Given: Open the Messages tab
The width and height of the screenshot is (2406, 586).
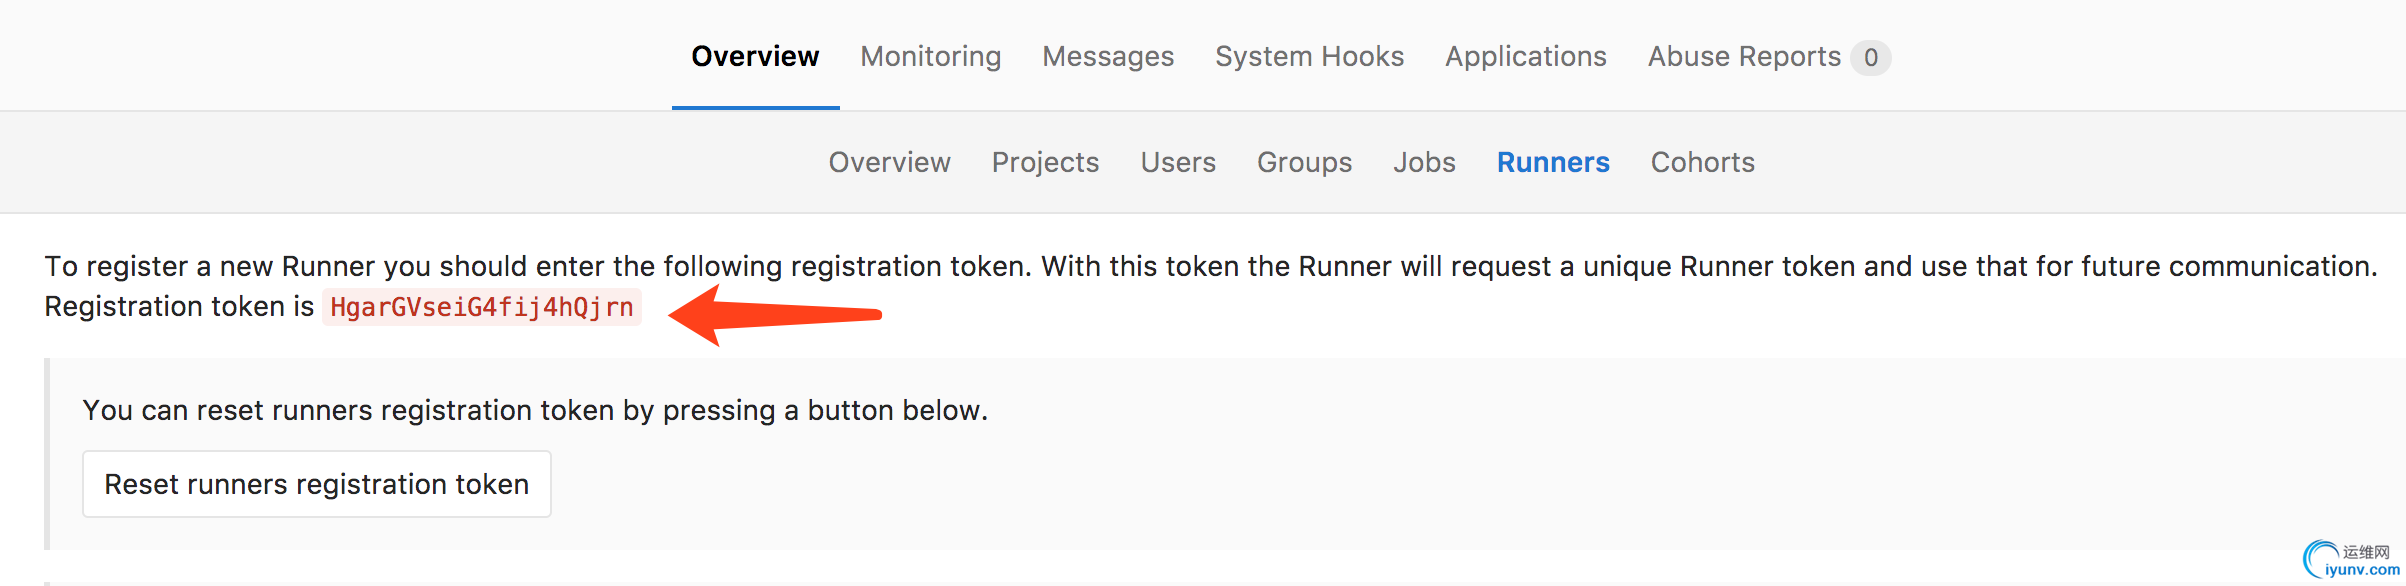Looking at the screenshot, I should [1108, 56].
